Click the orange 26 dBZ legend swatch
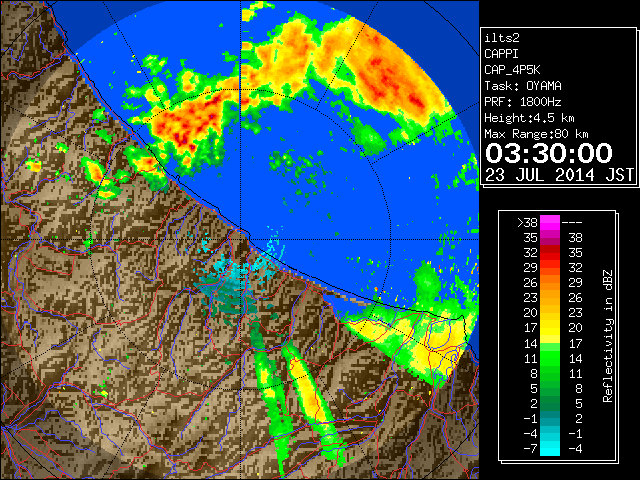Image resolution: width=640 pixels, height=480 pixels. click(550, 283)
